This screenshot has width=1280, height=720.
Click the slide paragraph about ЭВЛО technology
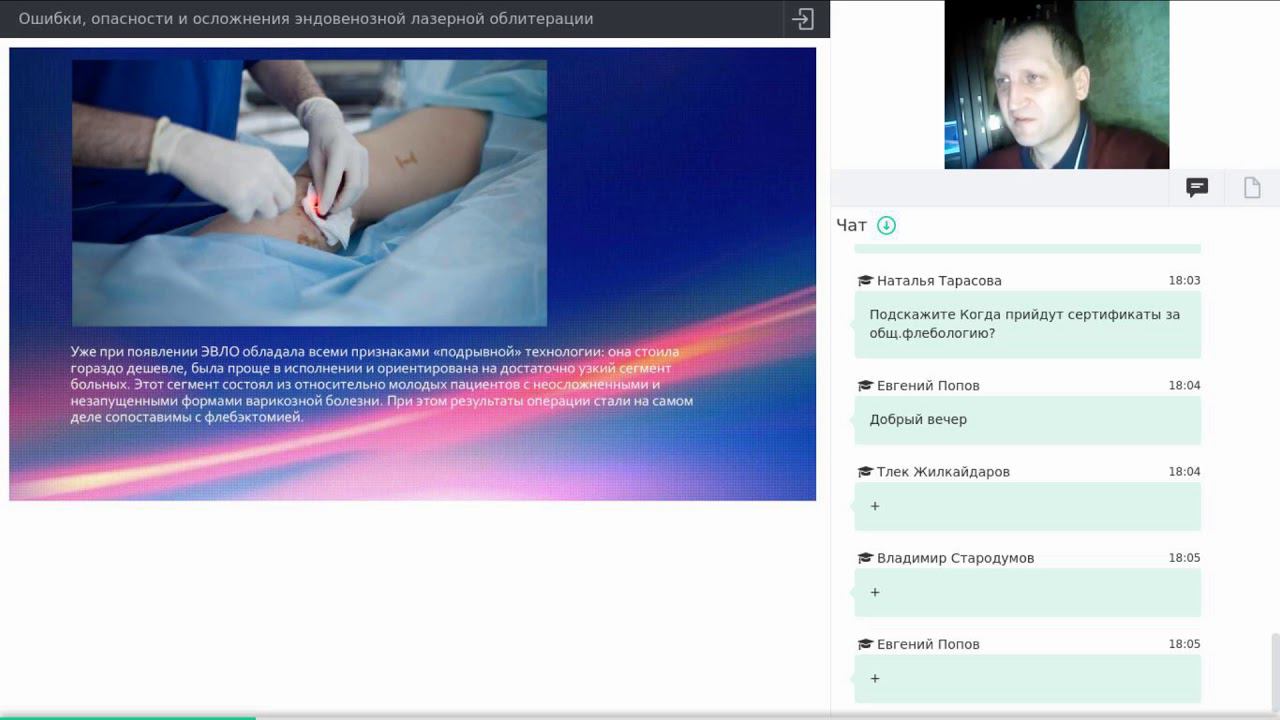[382, 384]
